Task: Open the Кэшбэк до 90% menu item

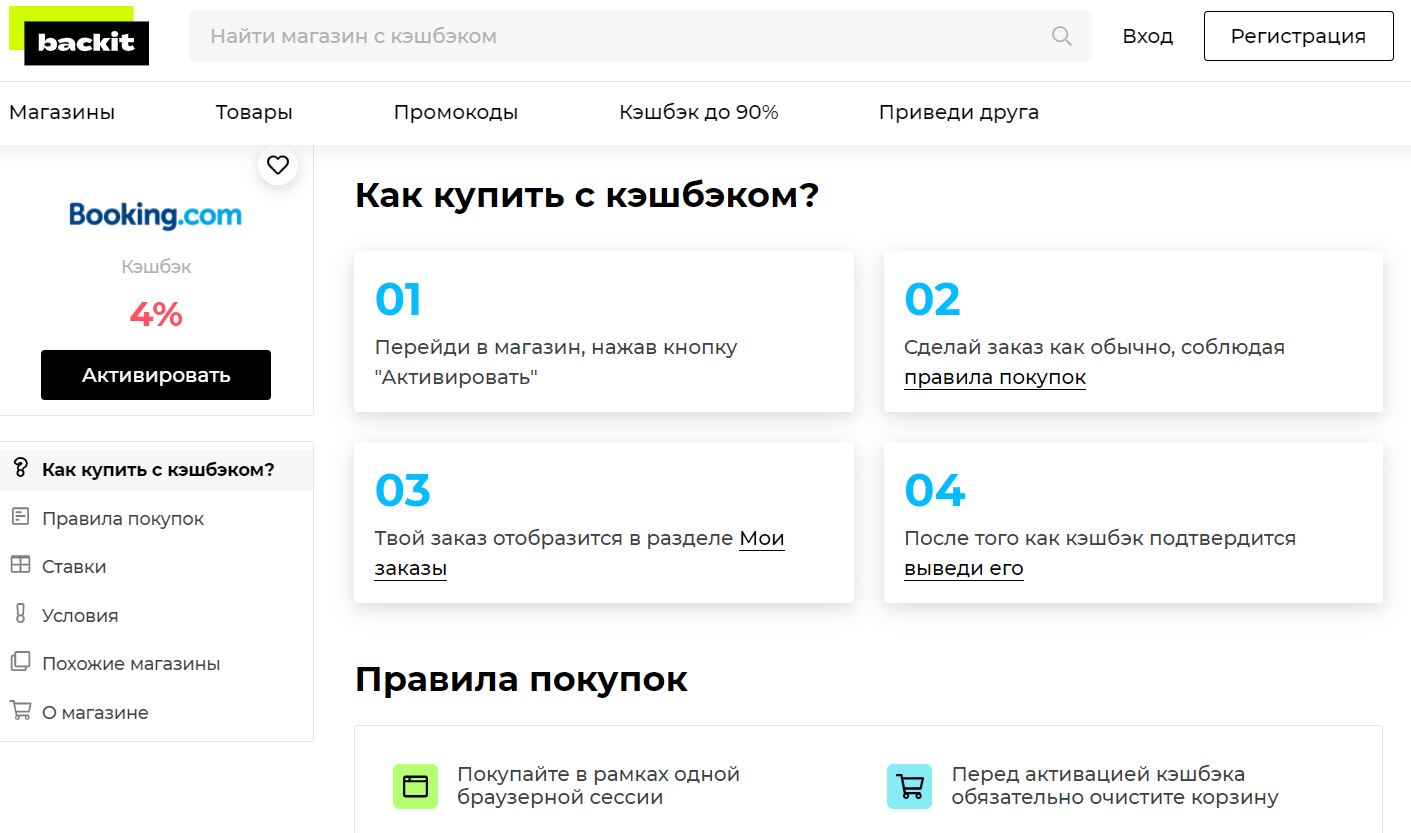Action: coord(699,112)
